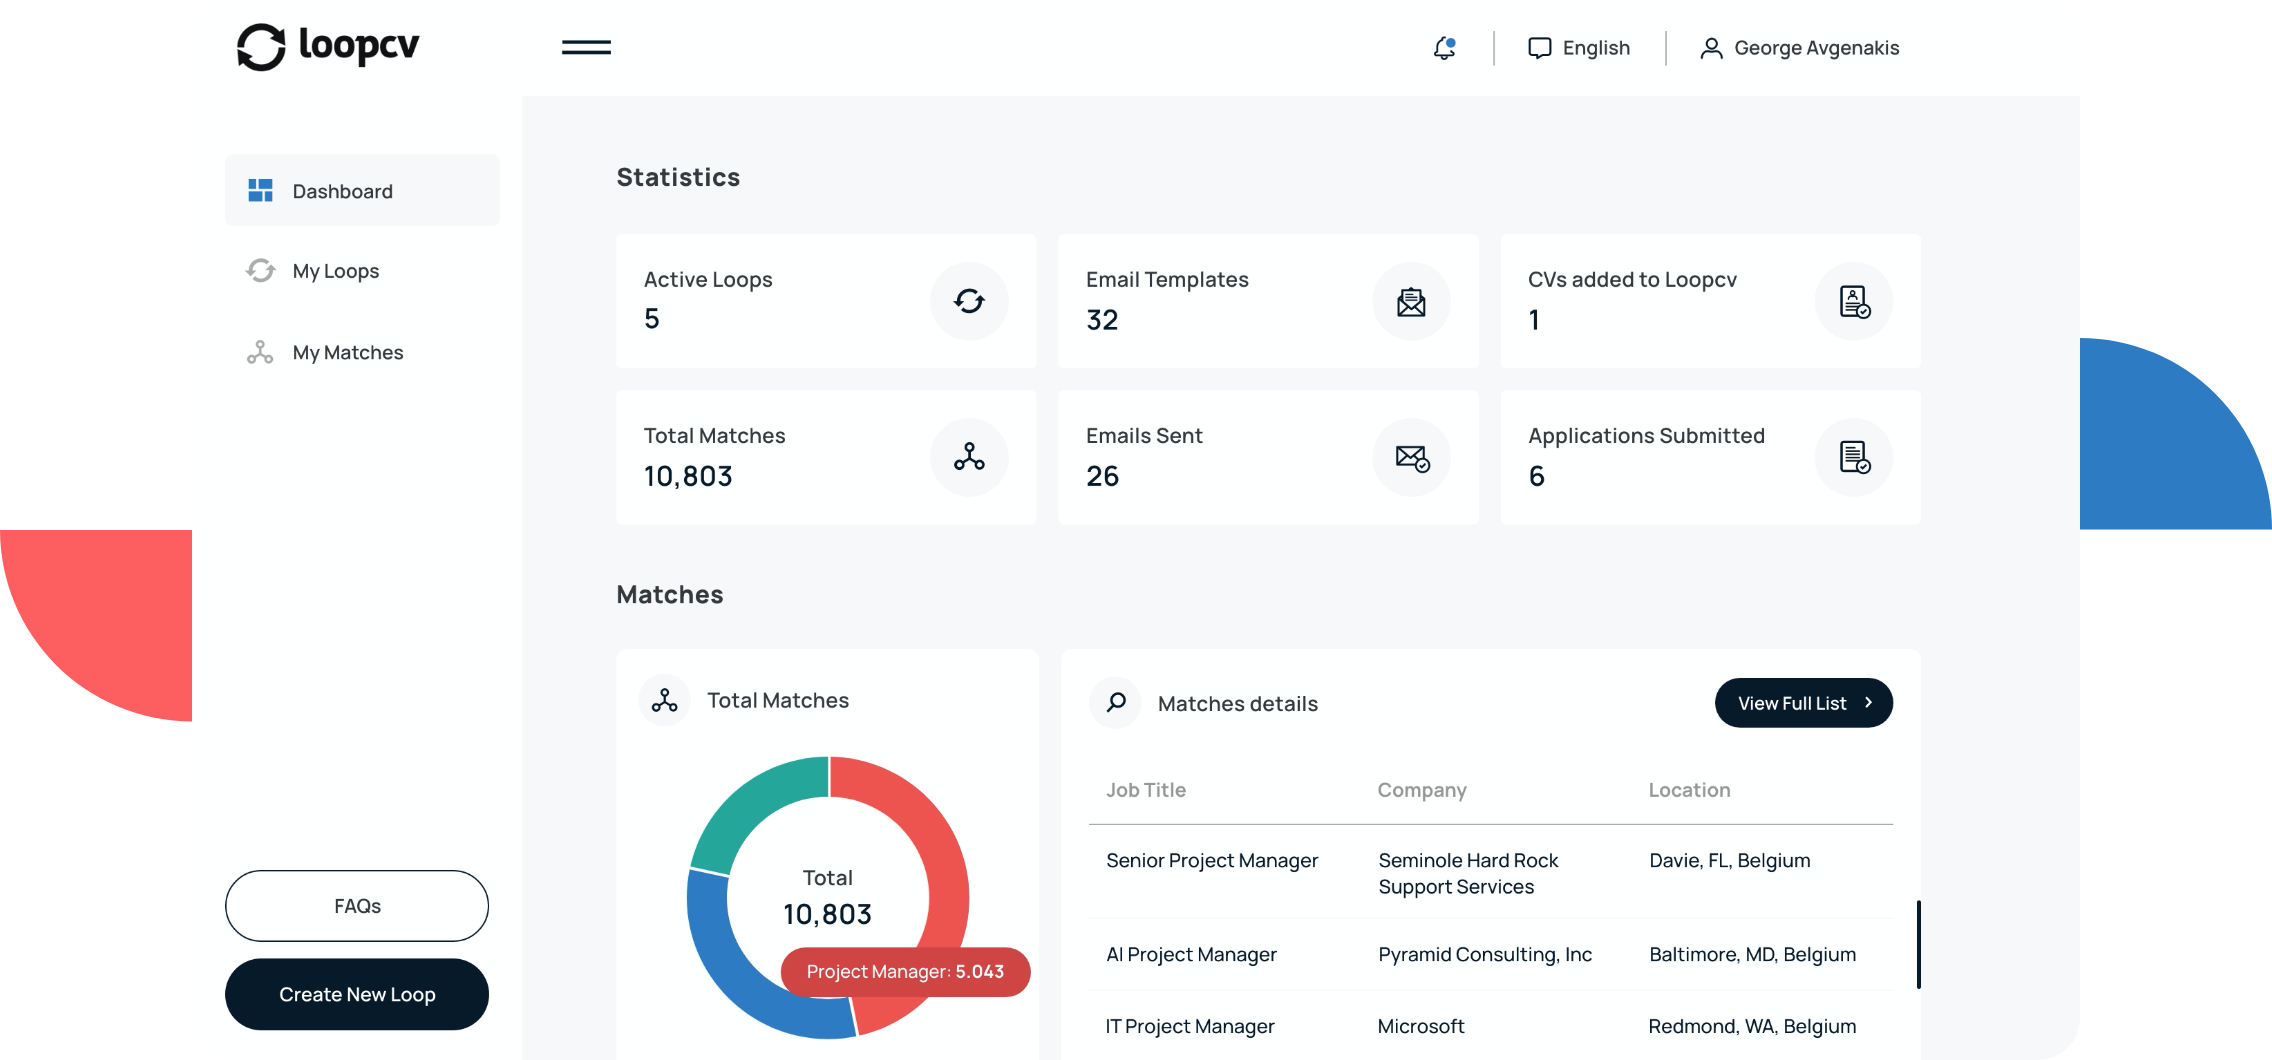This screenshot has height=1060, width=2272.
Task: Click the Emails Sent envelope icon
Action: click(x=1411, y=457)
